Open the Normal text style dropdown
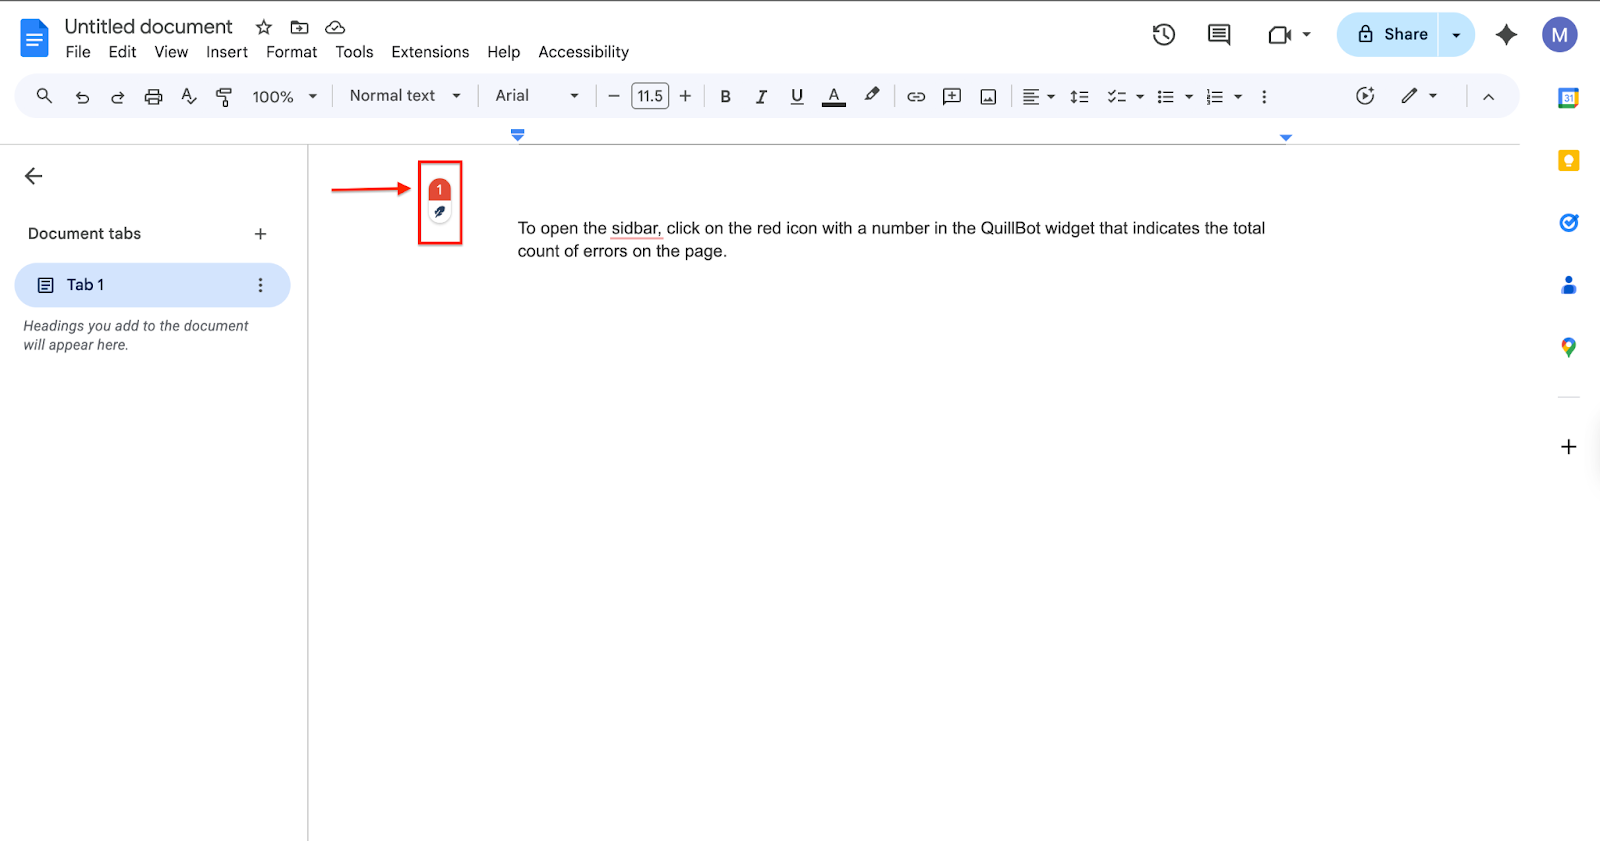 click(x=404, y=96)
